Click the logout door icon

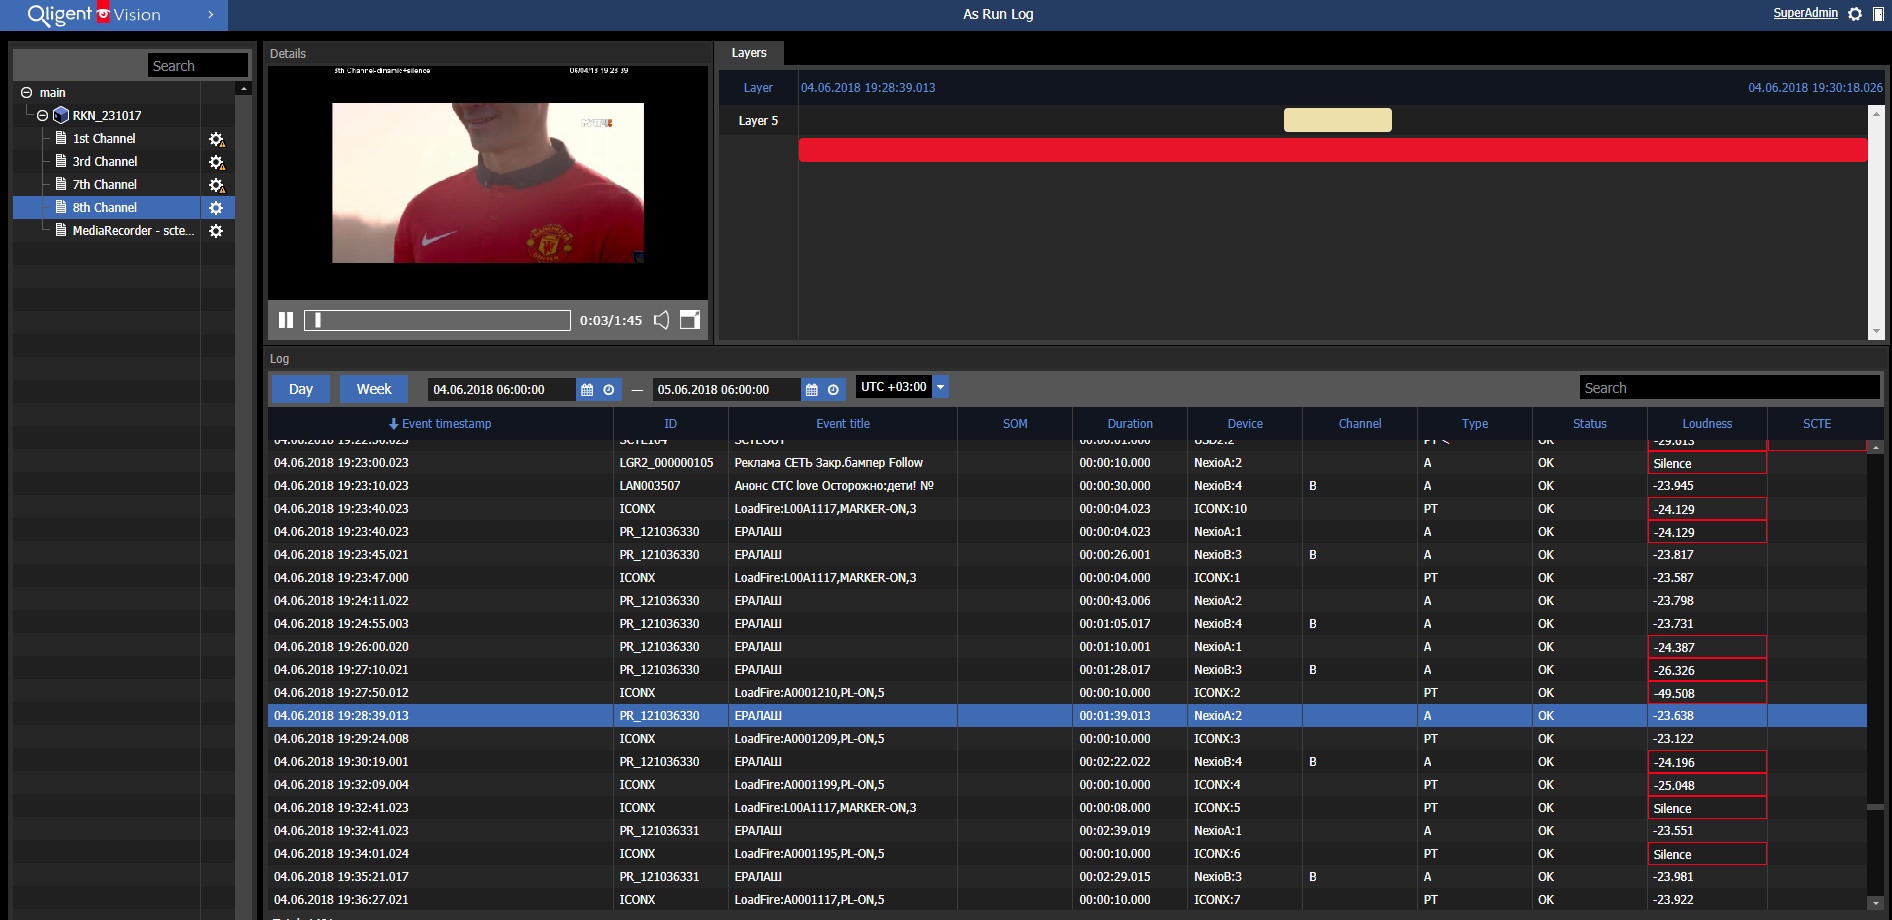click(1878, 14)
